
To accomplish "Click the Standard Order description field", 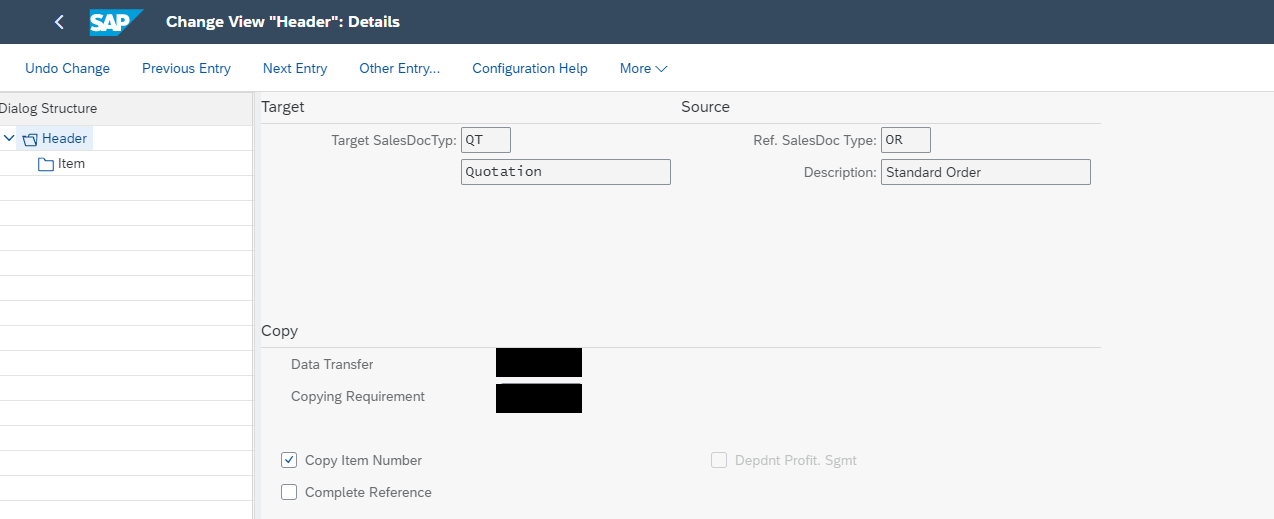I will click(x=985, y=172).
